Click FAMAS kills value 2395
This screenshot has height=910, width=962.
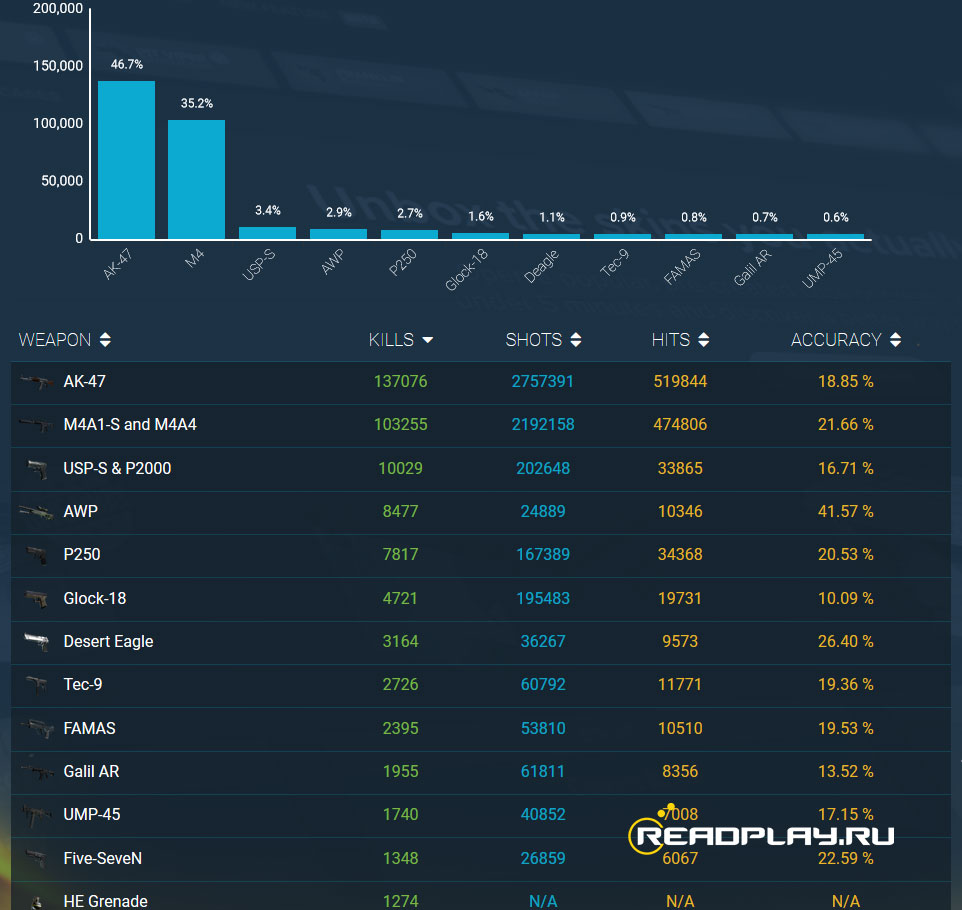tap(401, 728)
